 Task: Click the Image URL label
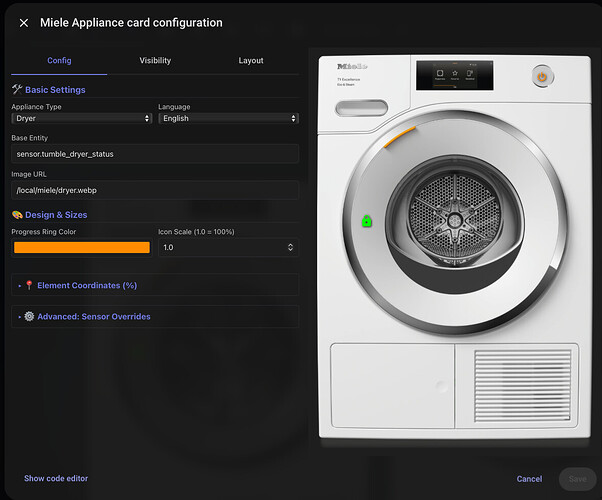click(x=29, y=174)
